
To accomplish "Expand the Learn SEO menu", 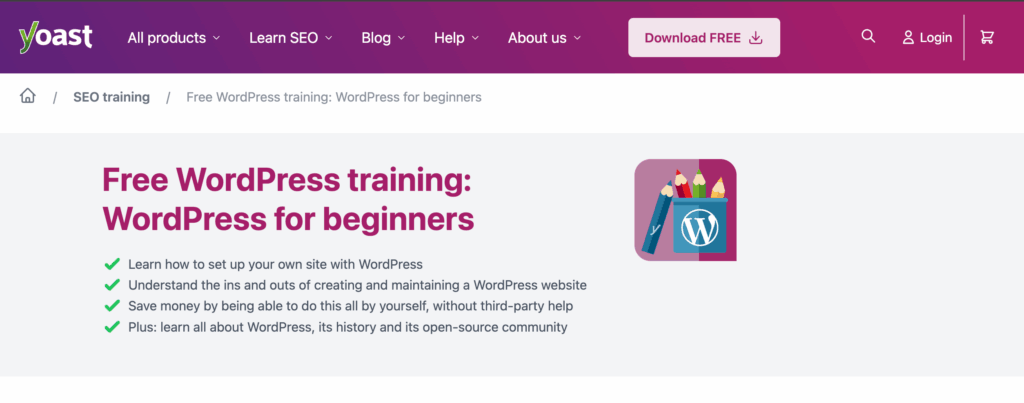I will [x=291, y=38].
